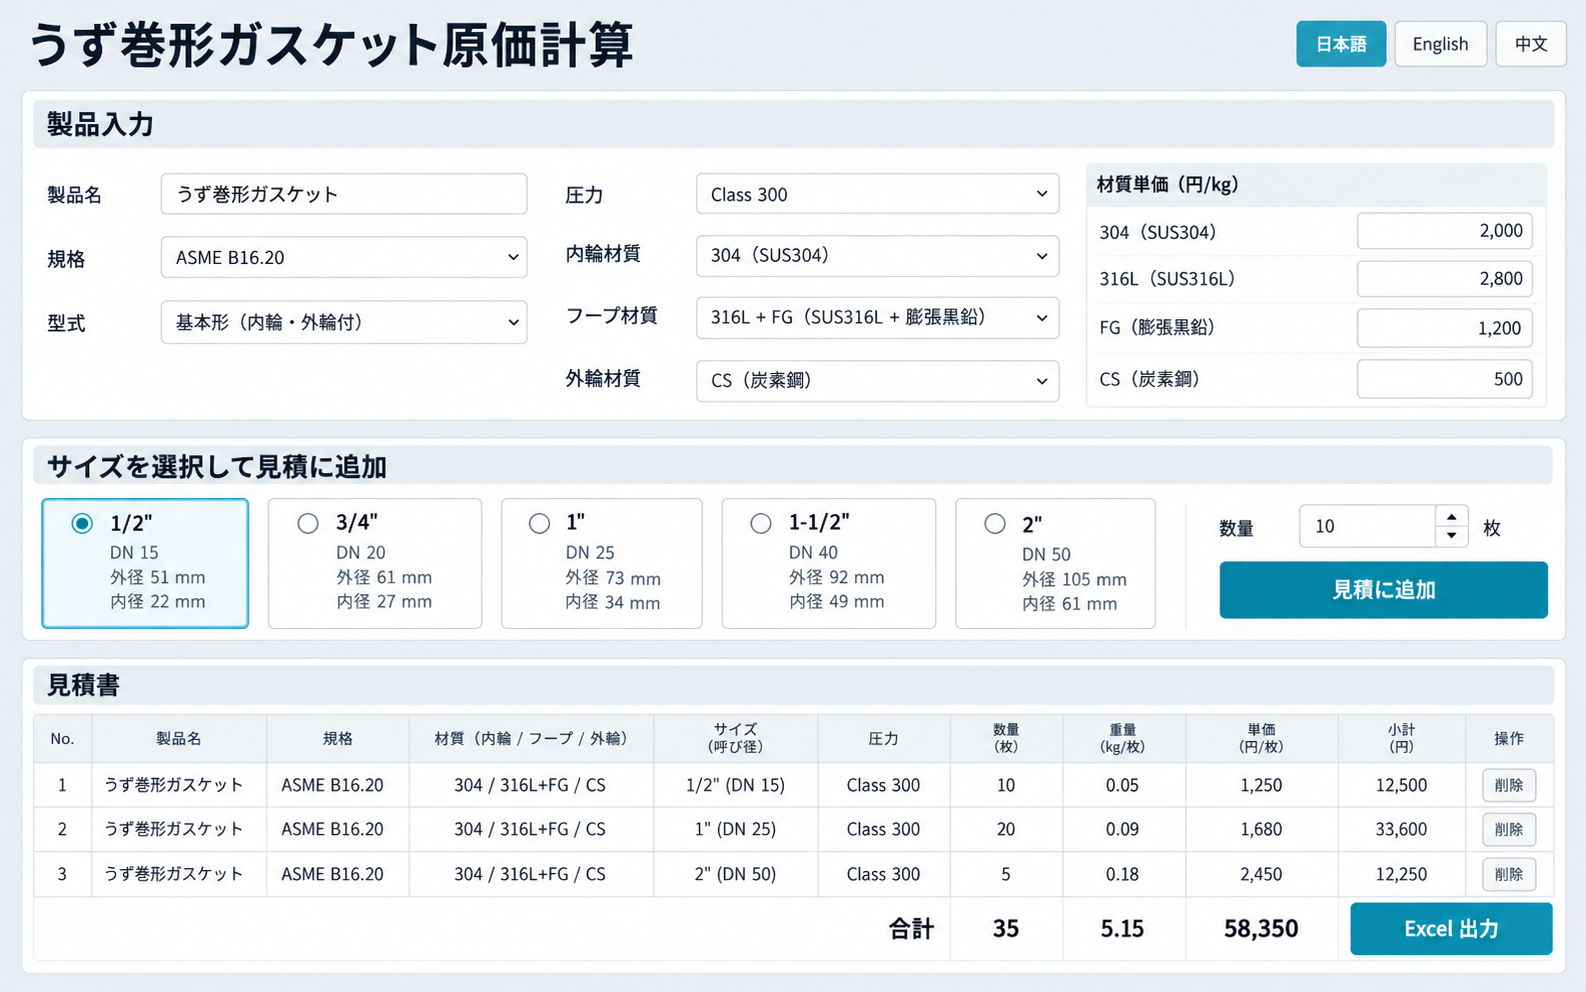
Task: Open the 型式 基本形 dropdown
Action: click(x=344, y=322)
